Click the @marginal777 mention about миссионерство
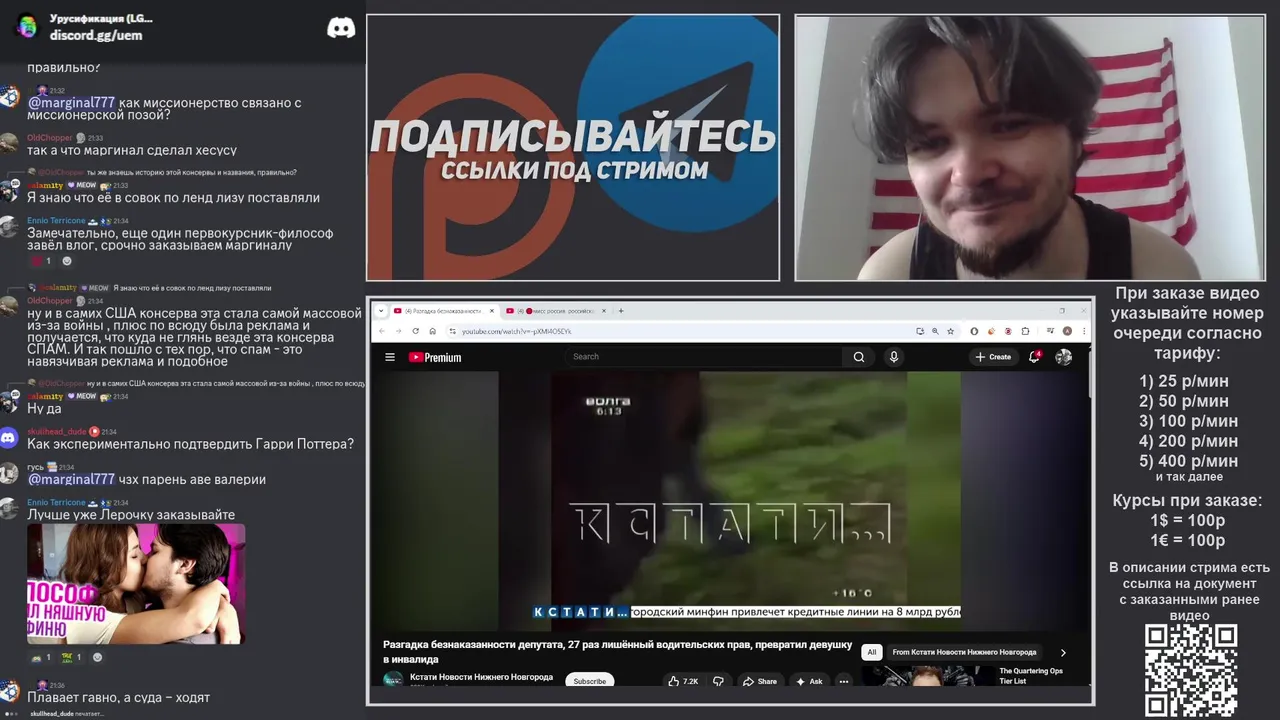 click(71, 103)
